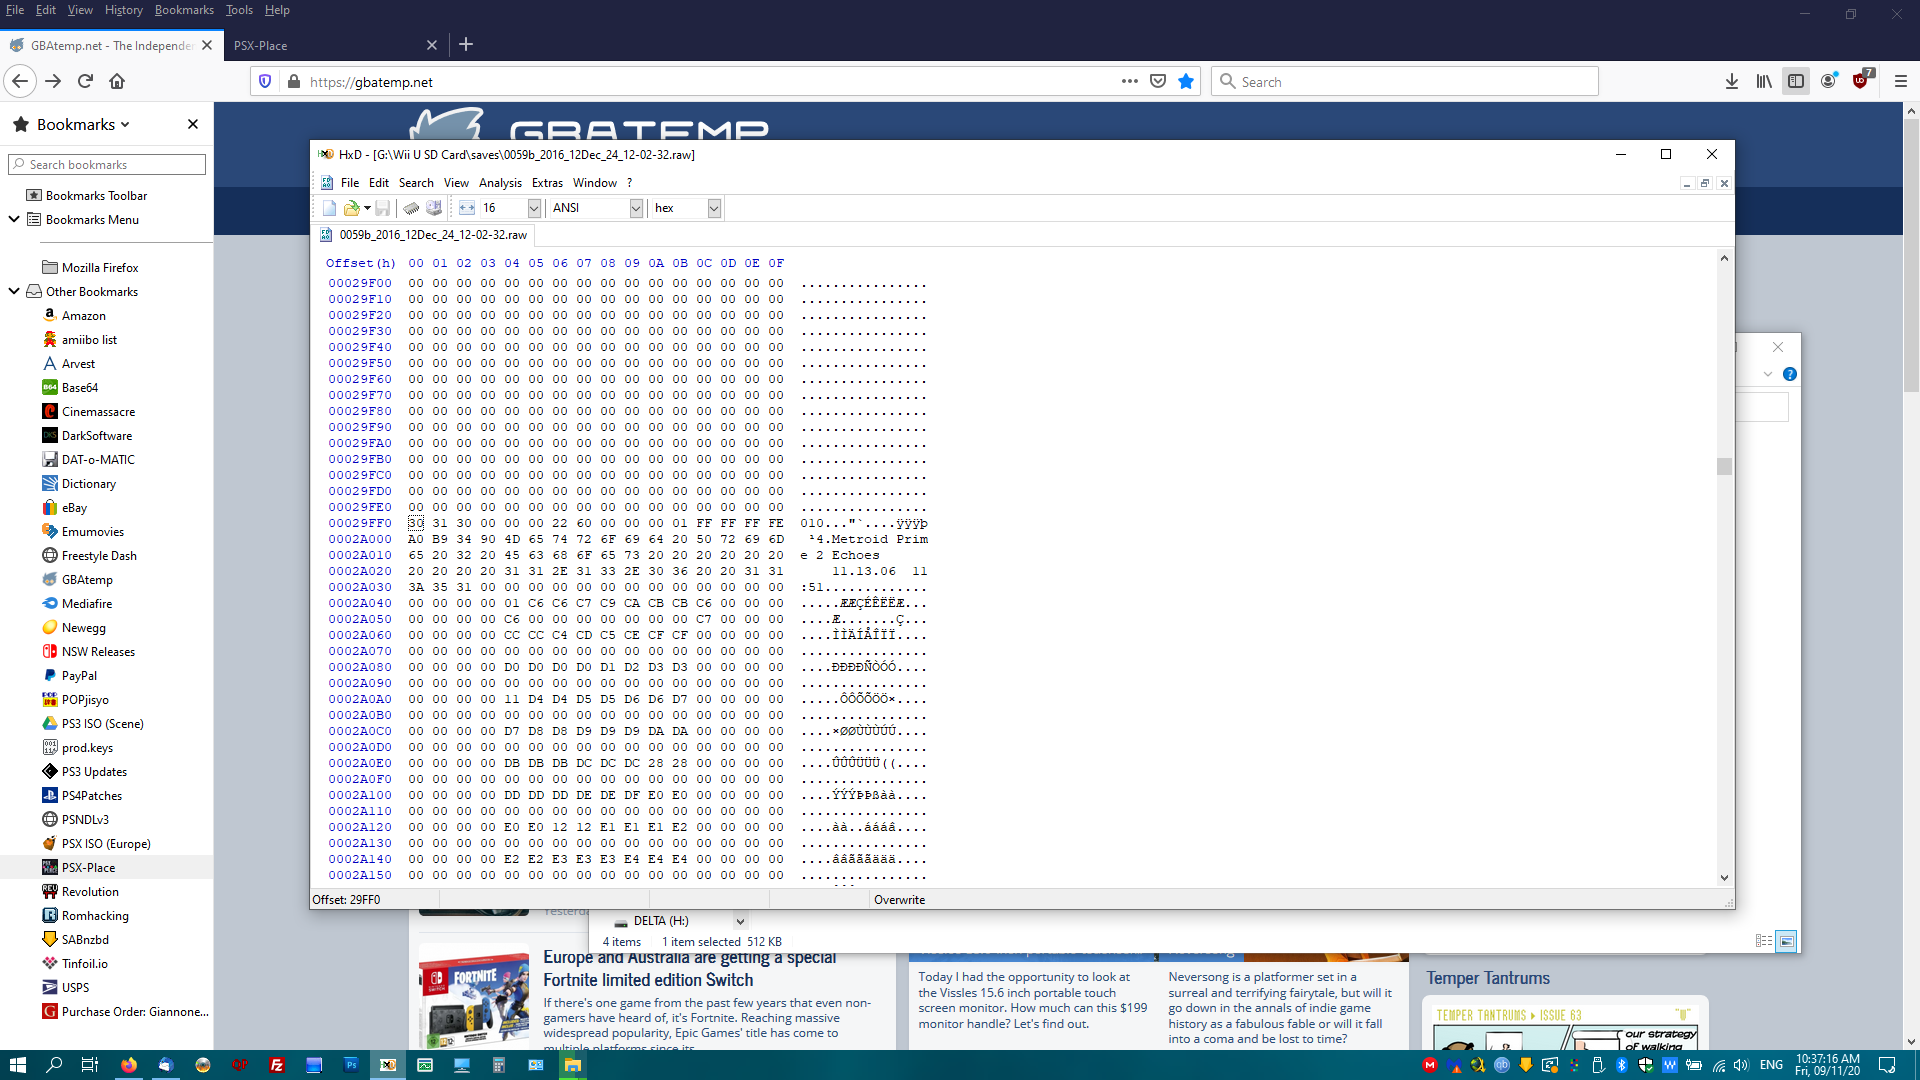
Task: Click the Save to Pocket icon
Action: coord(1158,82)
